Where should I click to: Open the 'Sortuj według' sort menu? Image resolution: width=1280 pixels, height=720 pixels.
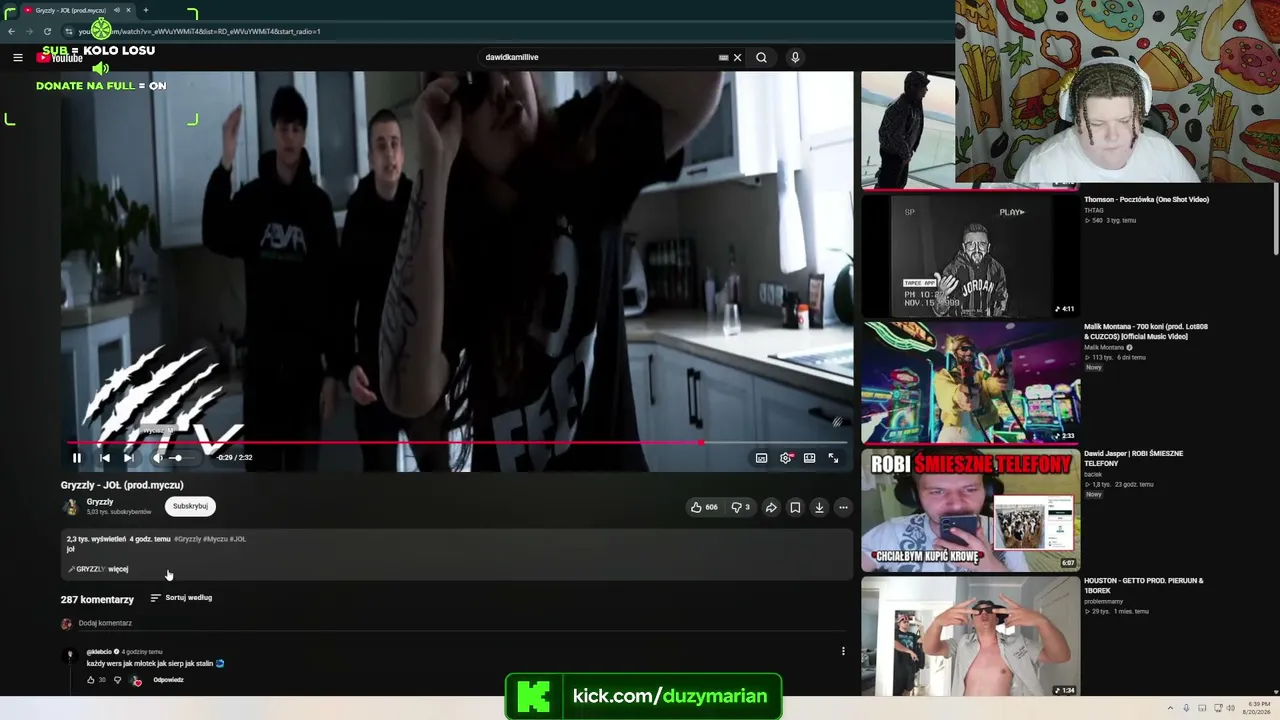click(181, 598)
